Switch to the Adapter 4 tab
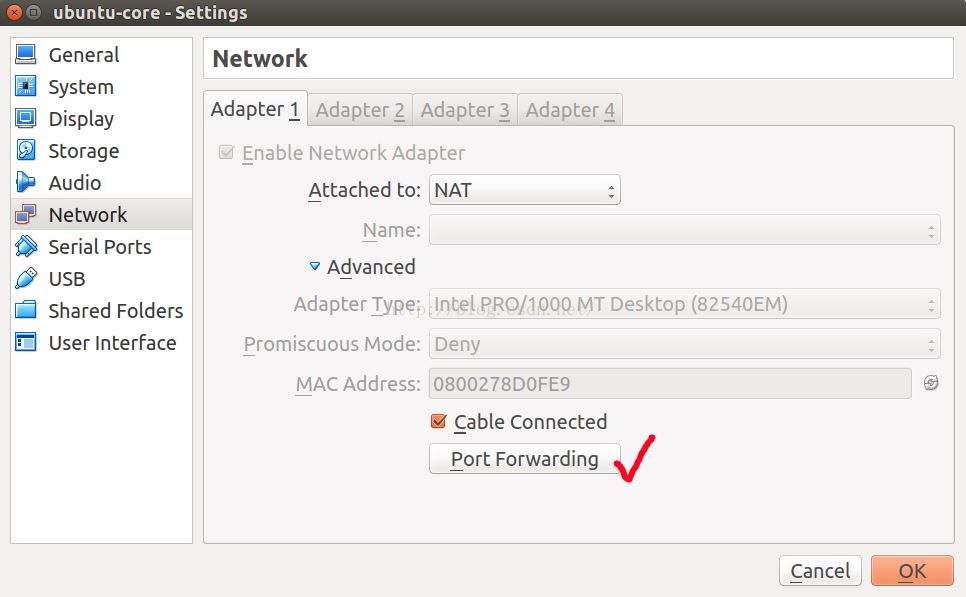 tap(570, 110)
